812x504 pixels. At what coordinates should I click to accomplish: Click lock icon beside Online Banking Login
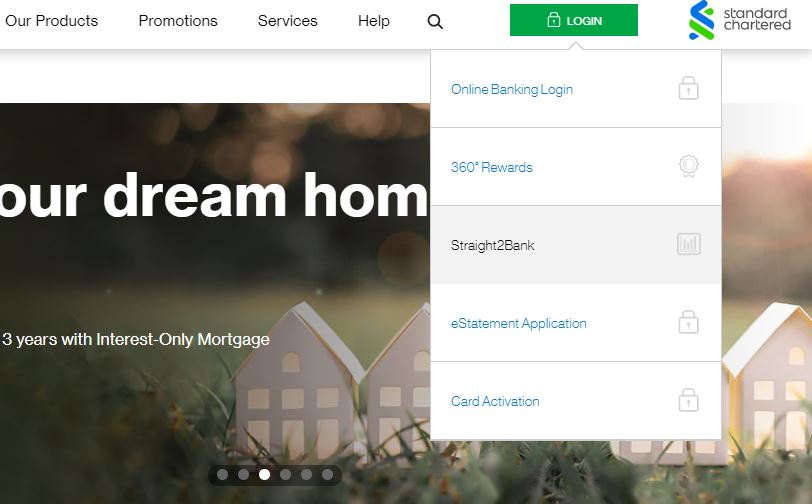[688, 89]
